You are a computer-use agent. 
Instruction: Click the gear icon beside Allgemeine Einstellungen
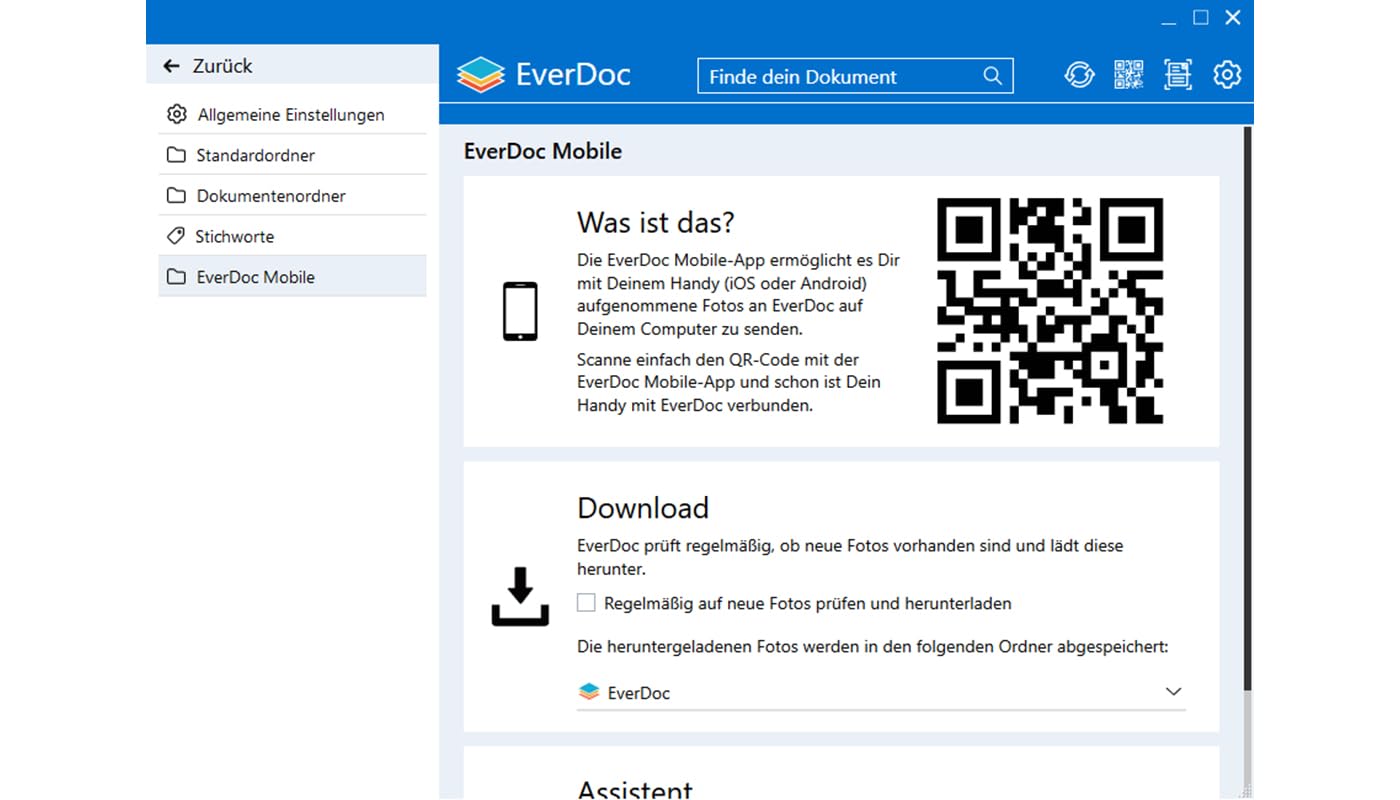pyautogui.click(x=177, y=114)
